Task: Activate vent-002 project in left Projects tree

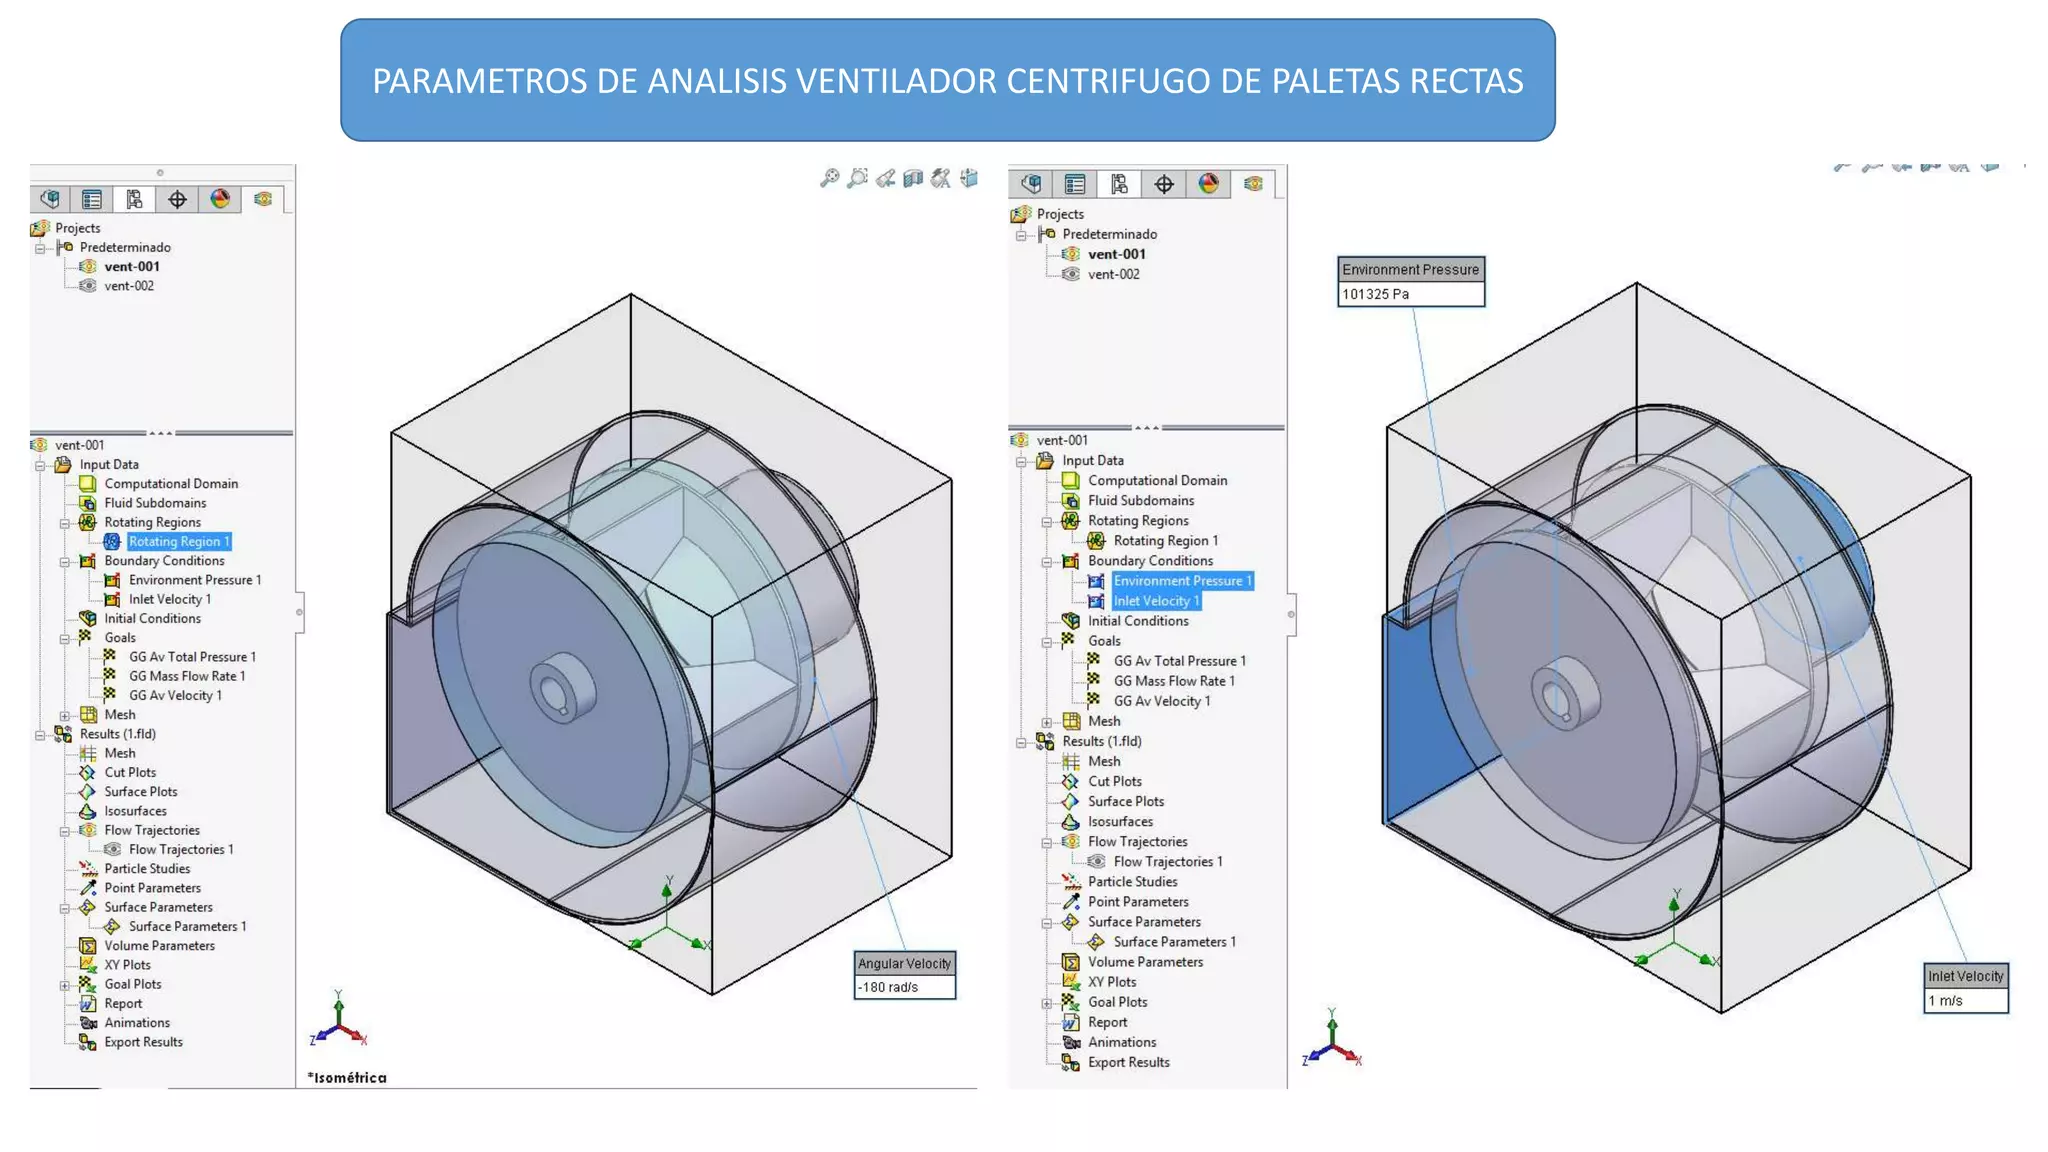Action: pos(129,286)
